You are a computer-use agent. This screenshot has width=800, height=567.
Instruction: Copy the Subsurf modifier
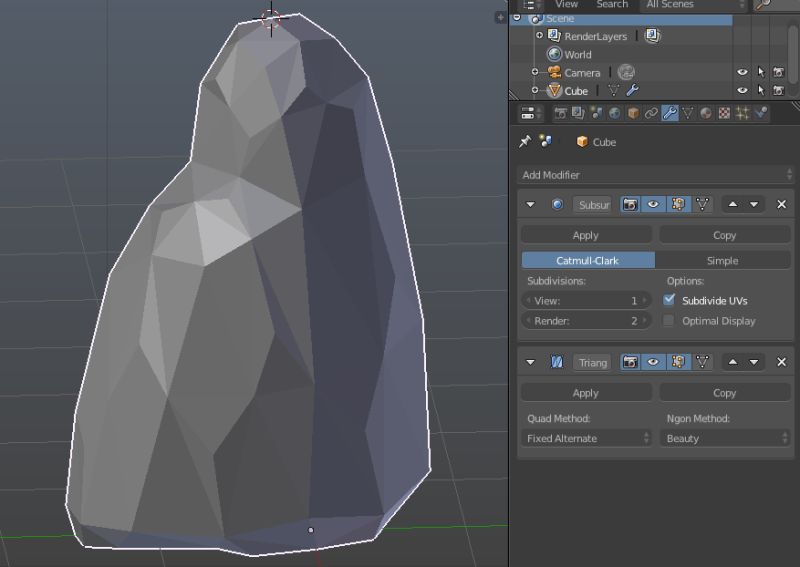pyautogui.click(x=724, y=235)
